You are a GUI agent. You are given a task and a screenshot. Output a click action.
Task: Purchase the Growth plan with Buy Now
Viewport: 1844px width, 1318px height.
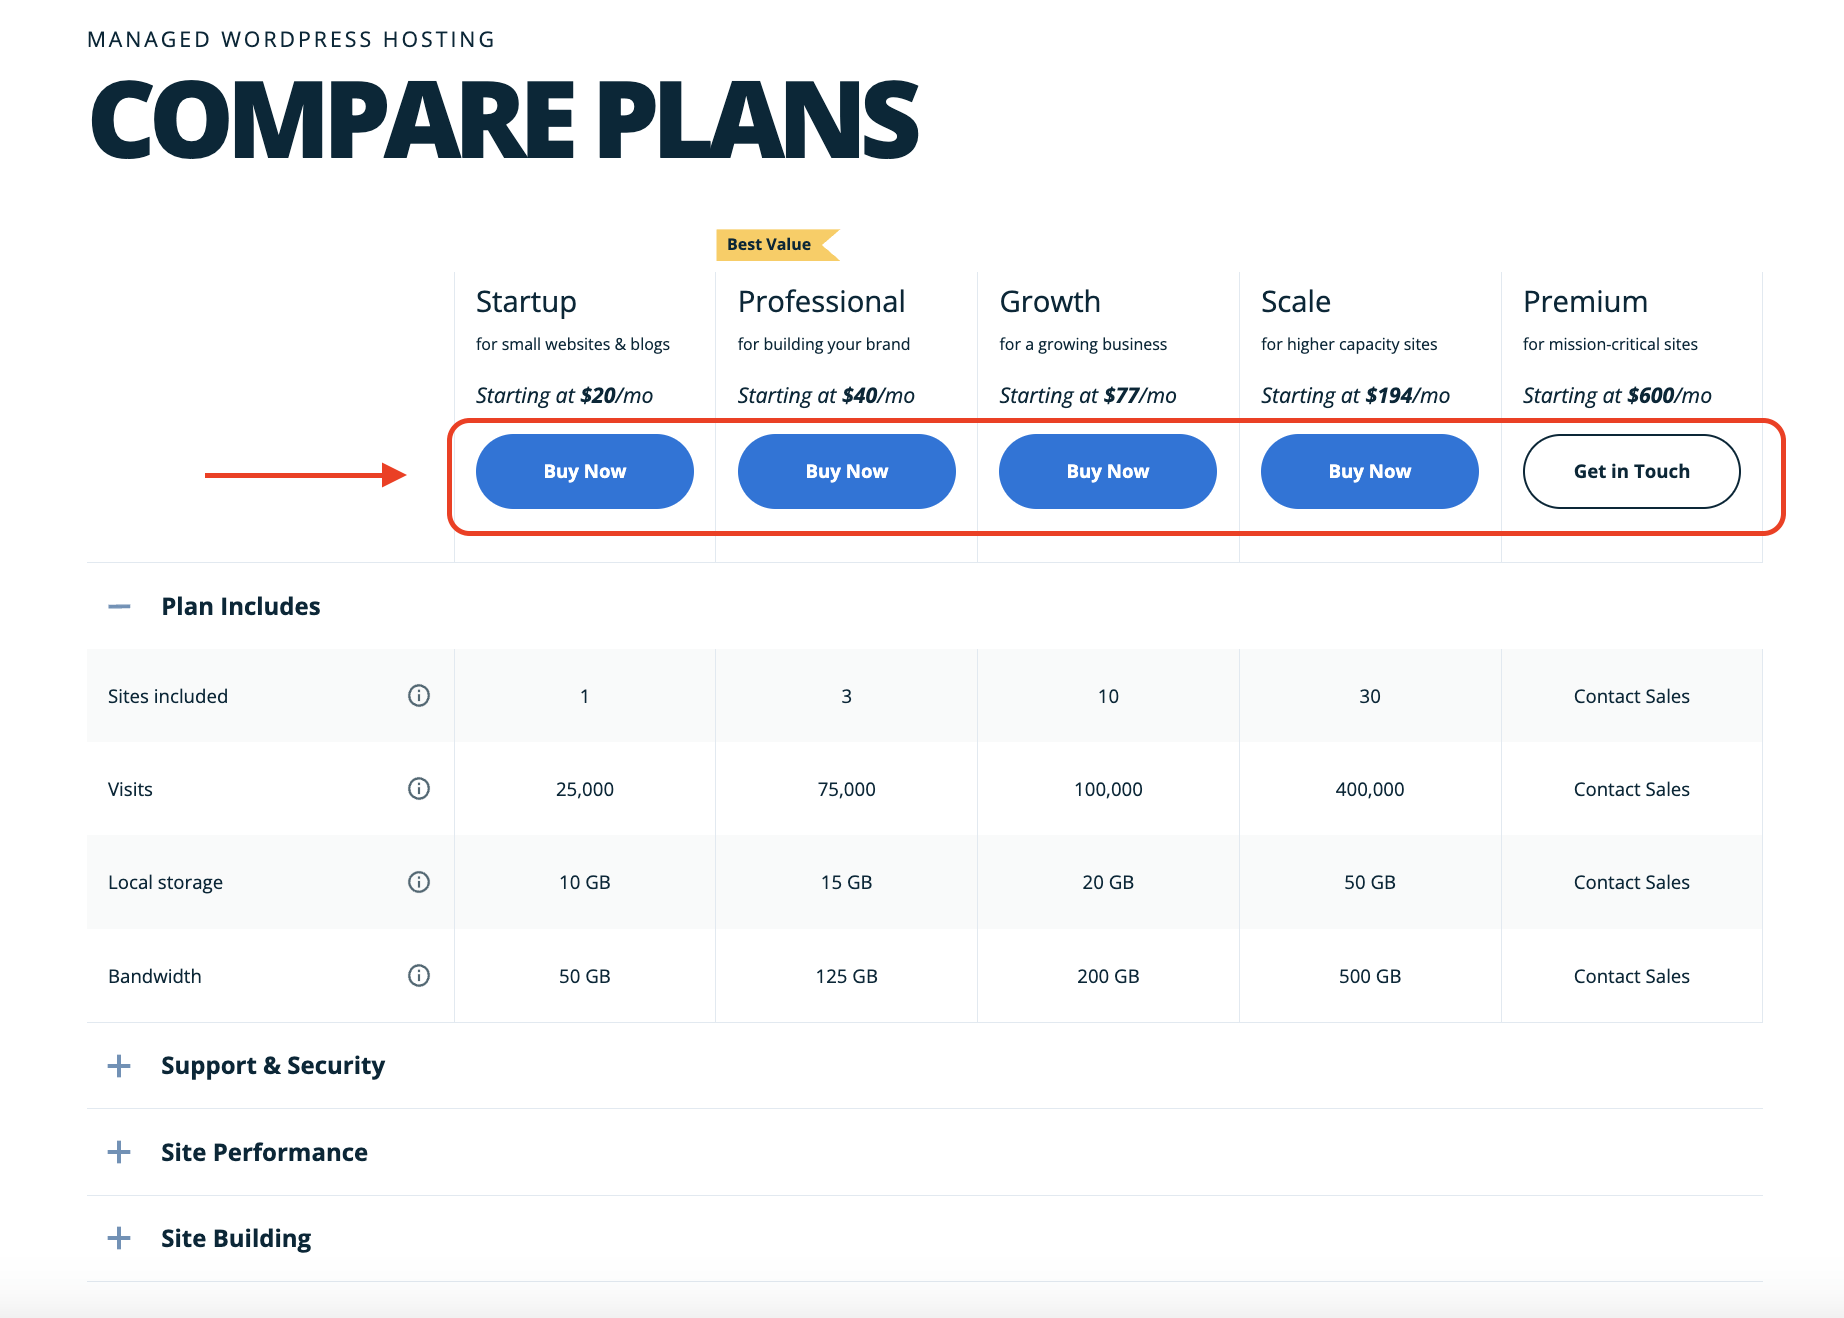click(x=1107, y=471)
